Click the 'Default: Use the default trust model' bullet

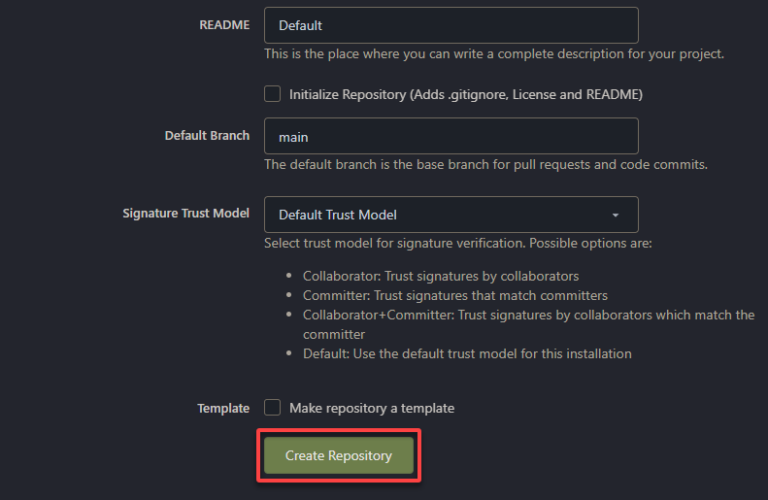click(467, 354)
